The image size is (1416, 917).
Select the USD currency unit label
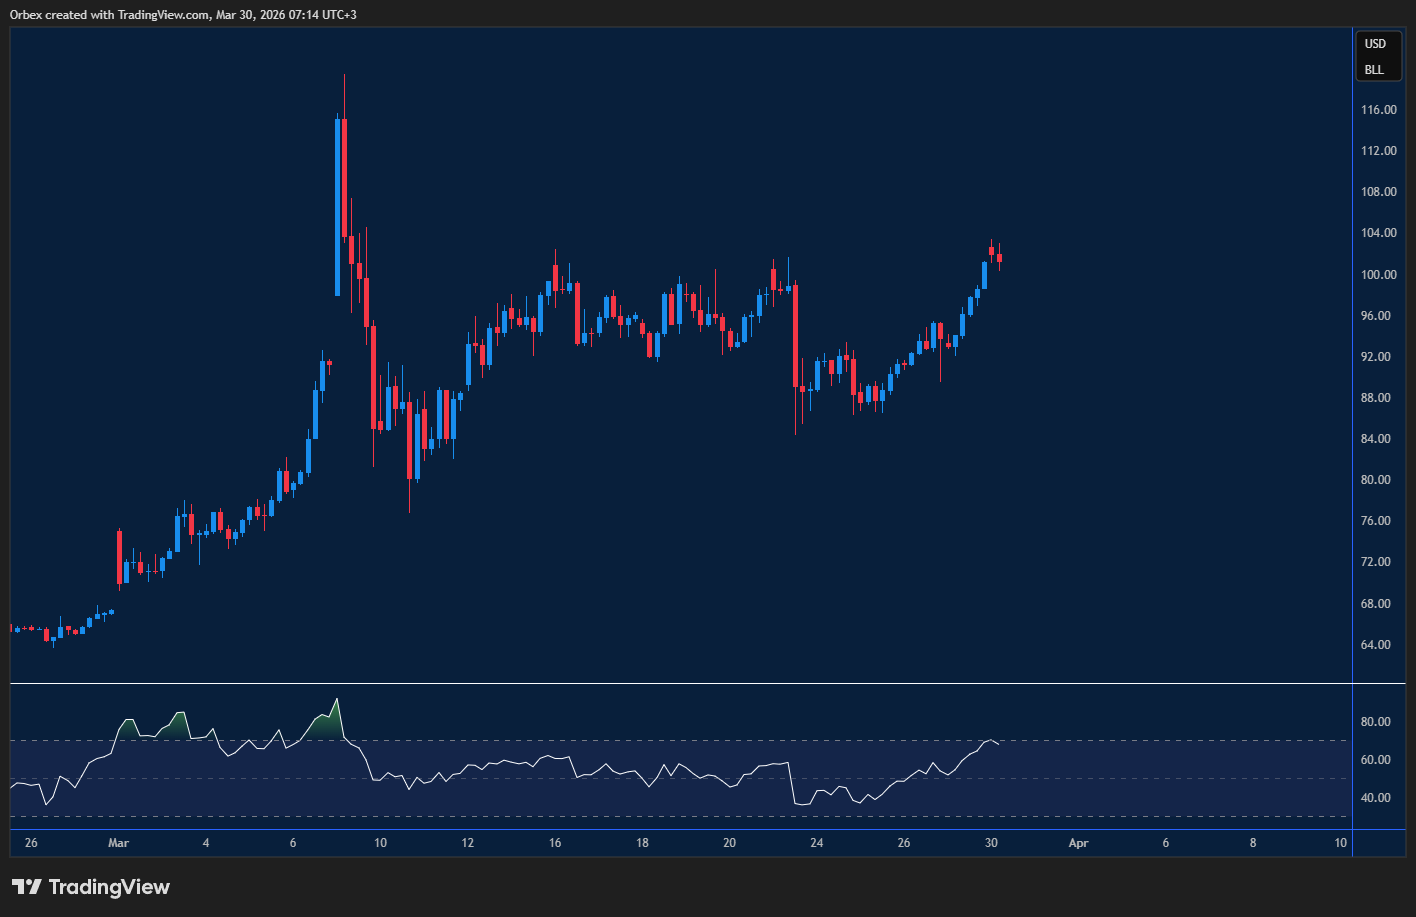coord(1373,44)
